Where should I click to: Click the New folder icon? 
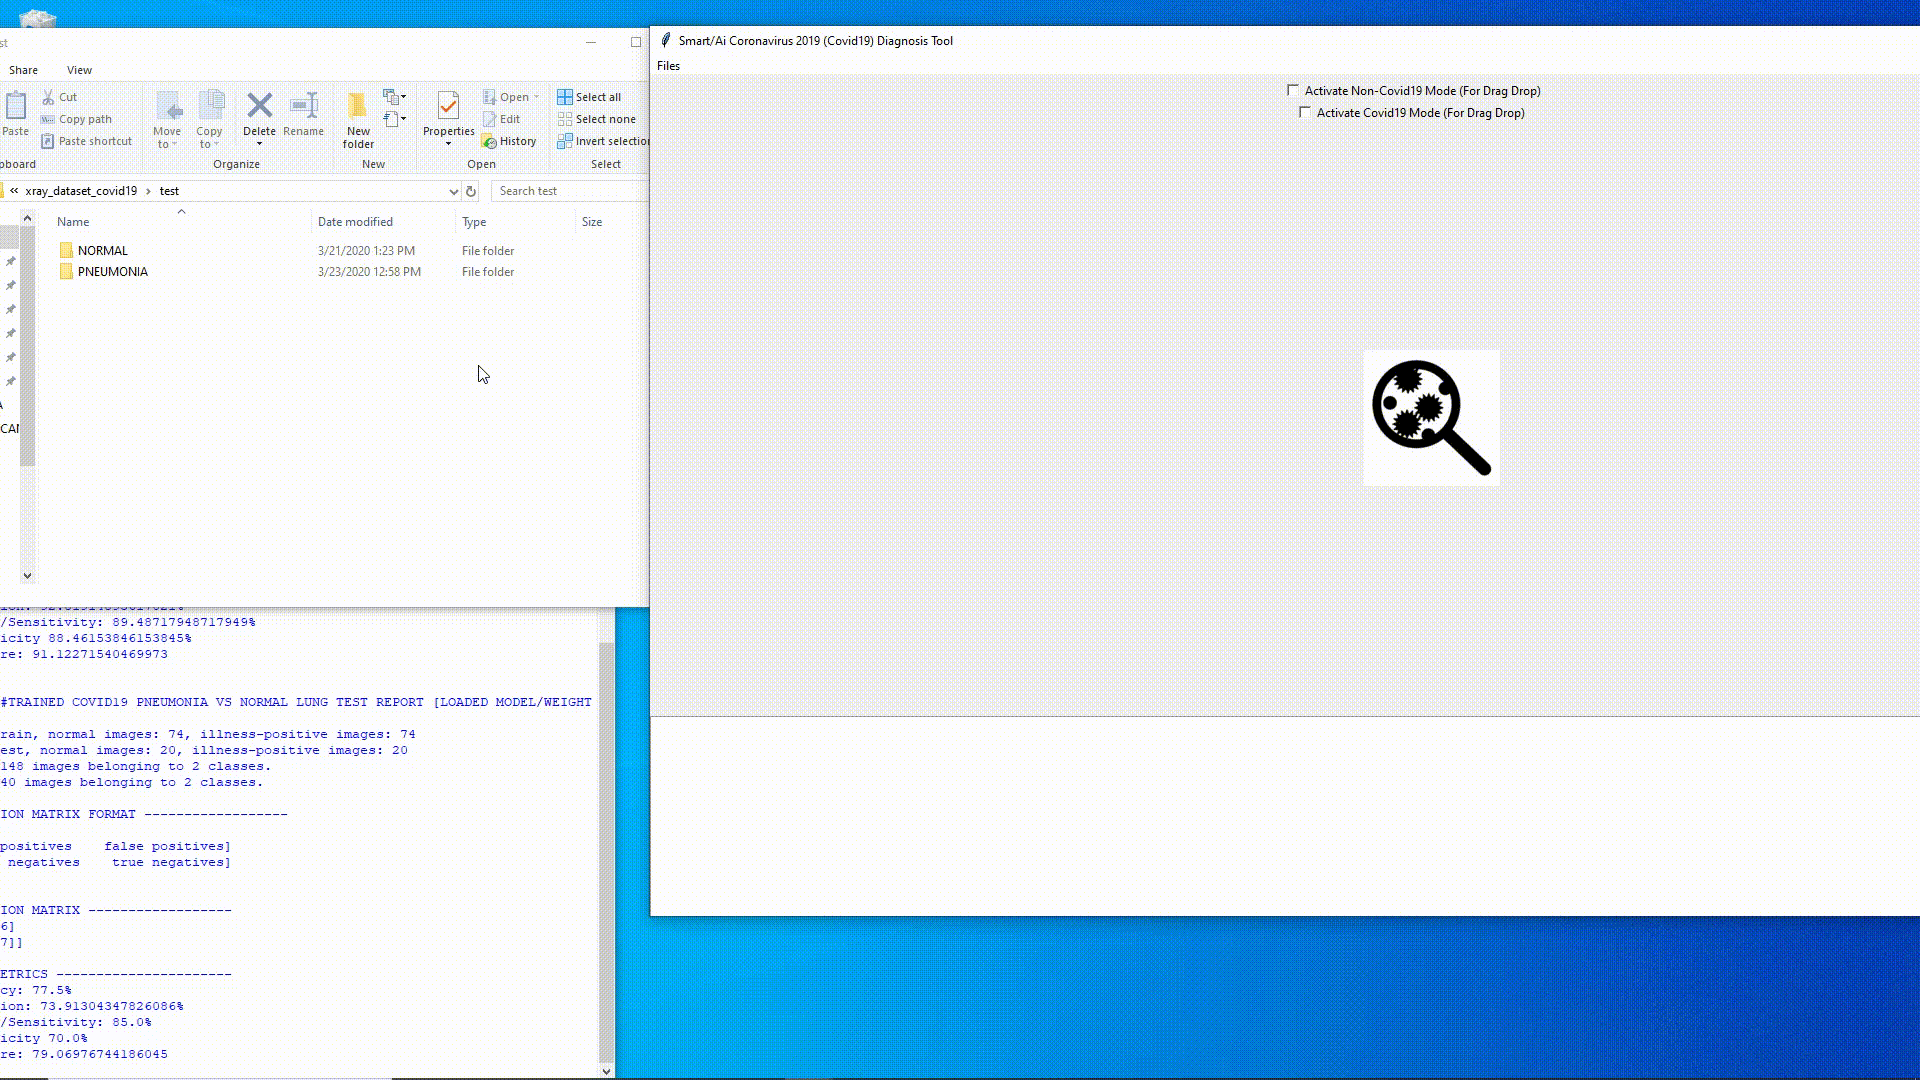click(x=357, y=106)
